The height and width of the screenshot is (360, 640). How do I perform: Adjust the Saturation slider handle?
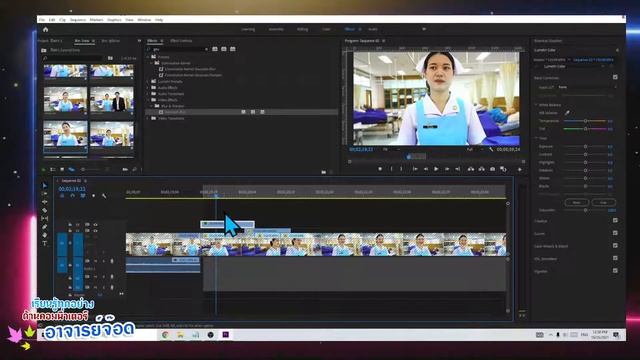point(585,210)
